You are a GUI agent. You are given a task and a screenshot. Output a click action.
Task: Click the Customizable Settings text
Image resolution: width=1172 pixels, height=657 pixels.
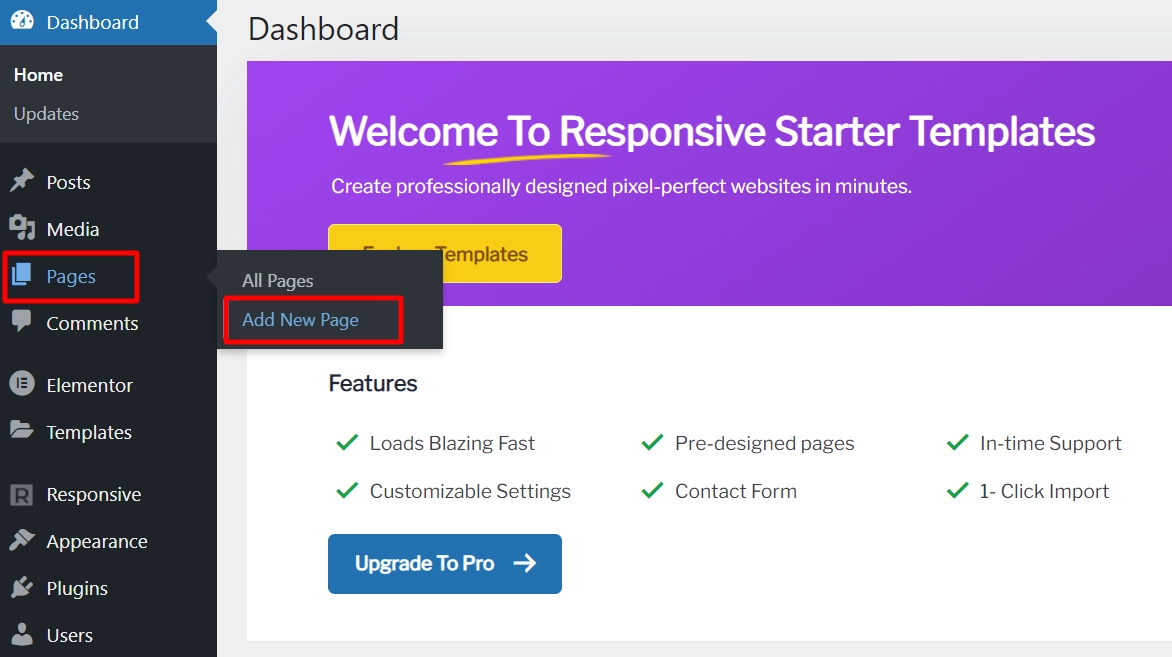(470, 491)
